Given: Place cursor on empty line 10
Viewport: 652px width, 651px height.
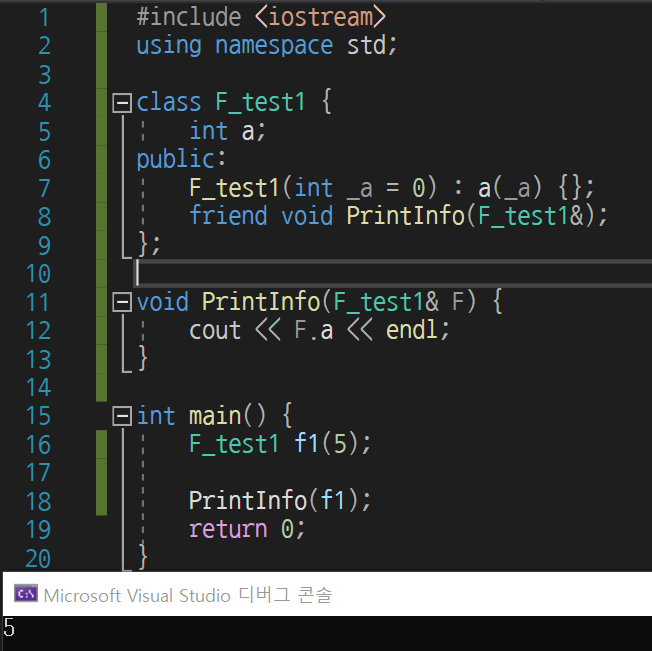Looking at the screenshot, I should 393,273.
